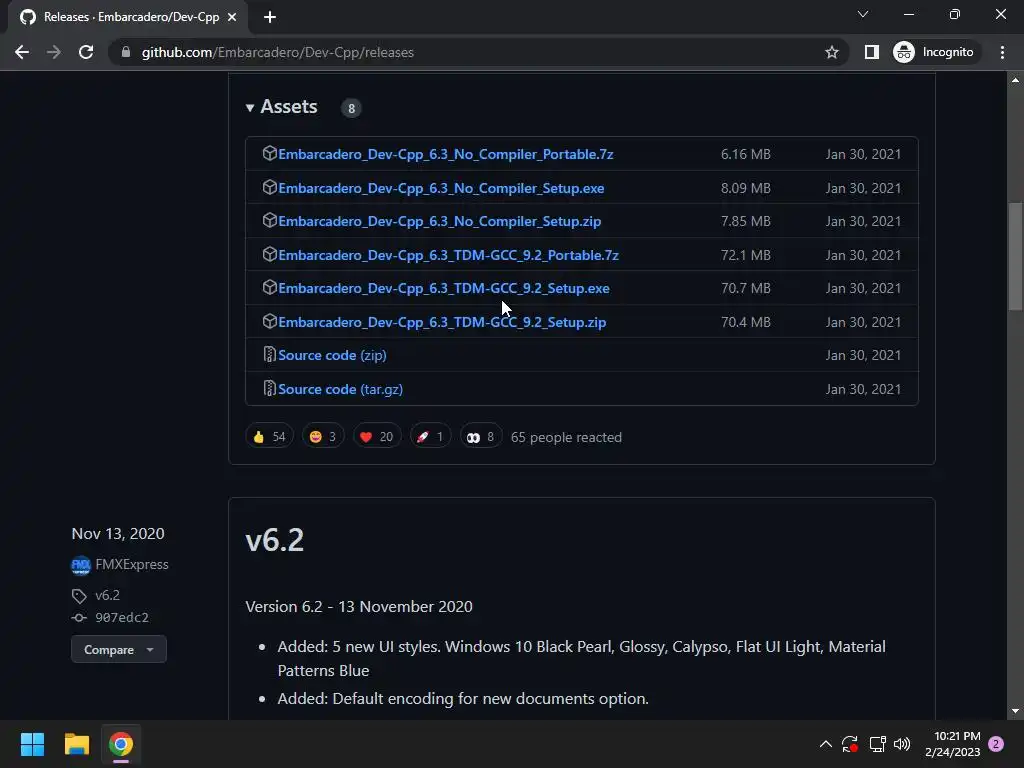The height and width of the screenshot is (768, 1024).
Task: Click scrollbar down arrow
Action: [x=1015, y=711]
